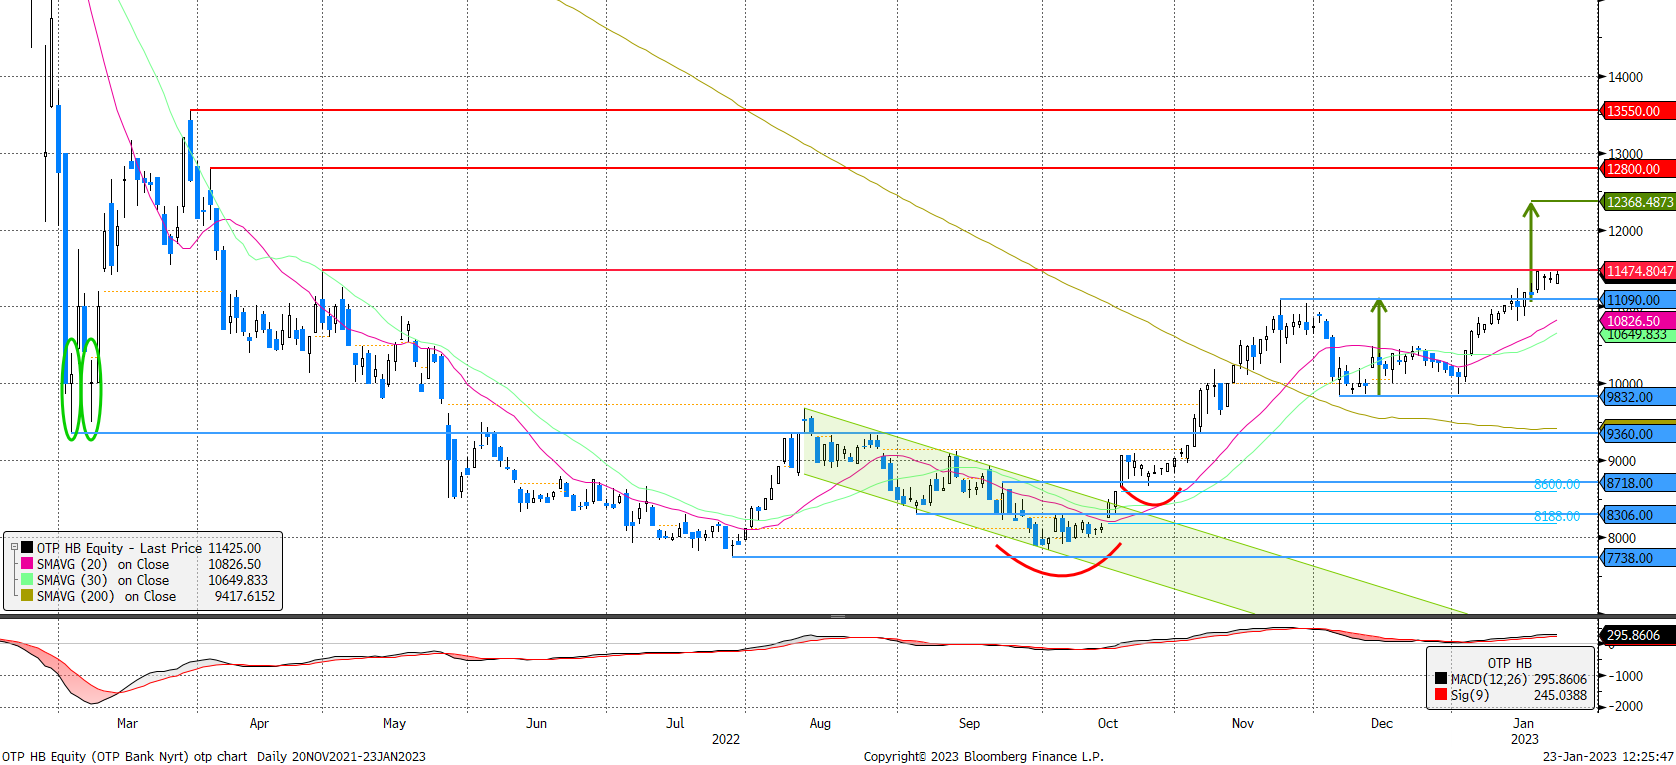Viewport: 1676px width, 765px height.
Task: Click the green 12368.4873 target price label
Action: (x=1638, y=202)
